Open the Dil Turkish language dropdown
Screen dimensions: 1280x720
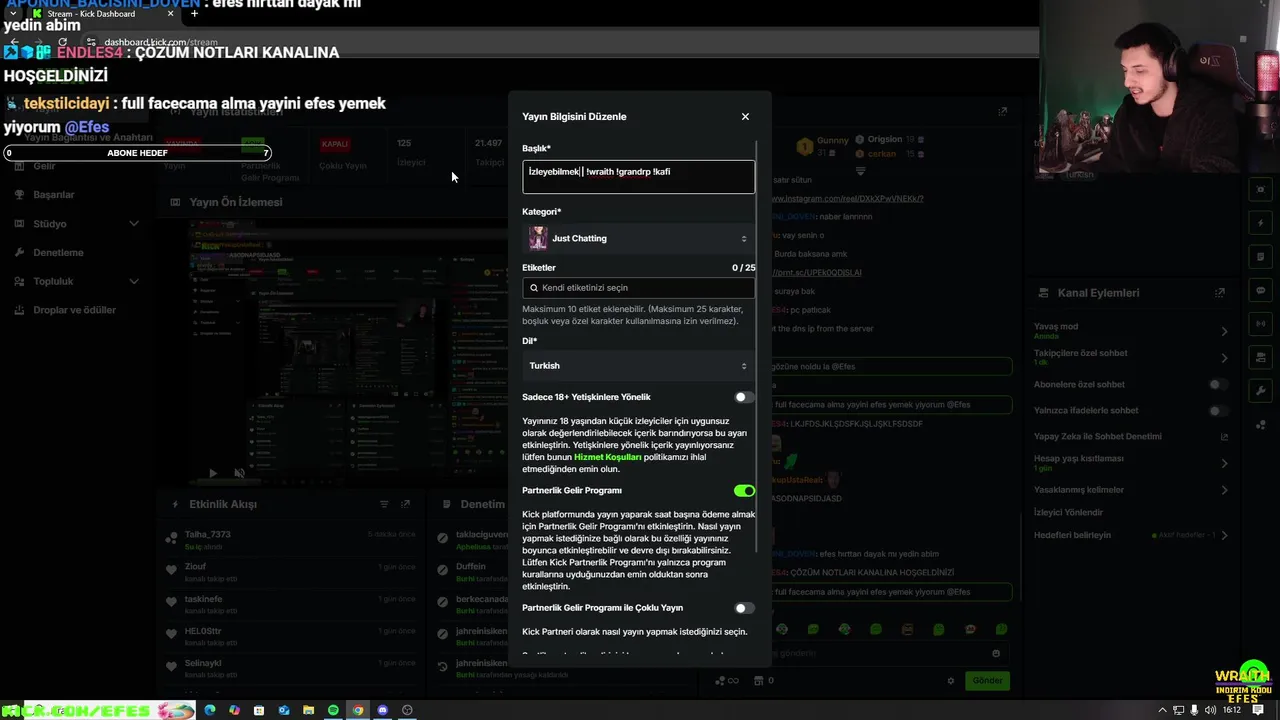[x=638, y=365]
